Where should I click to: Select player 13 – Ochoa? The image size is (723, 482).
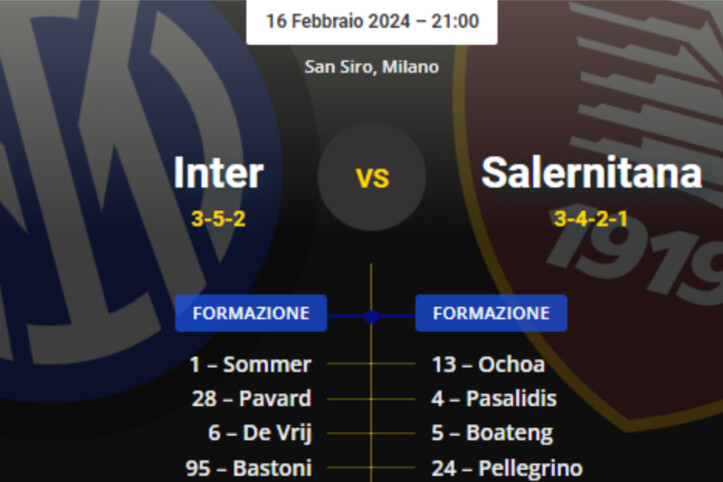click(488, 365)
